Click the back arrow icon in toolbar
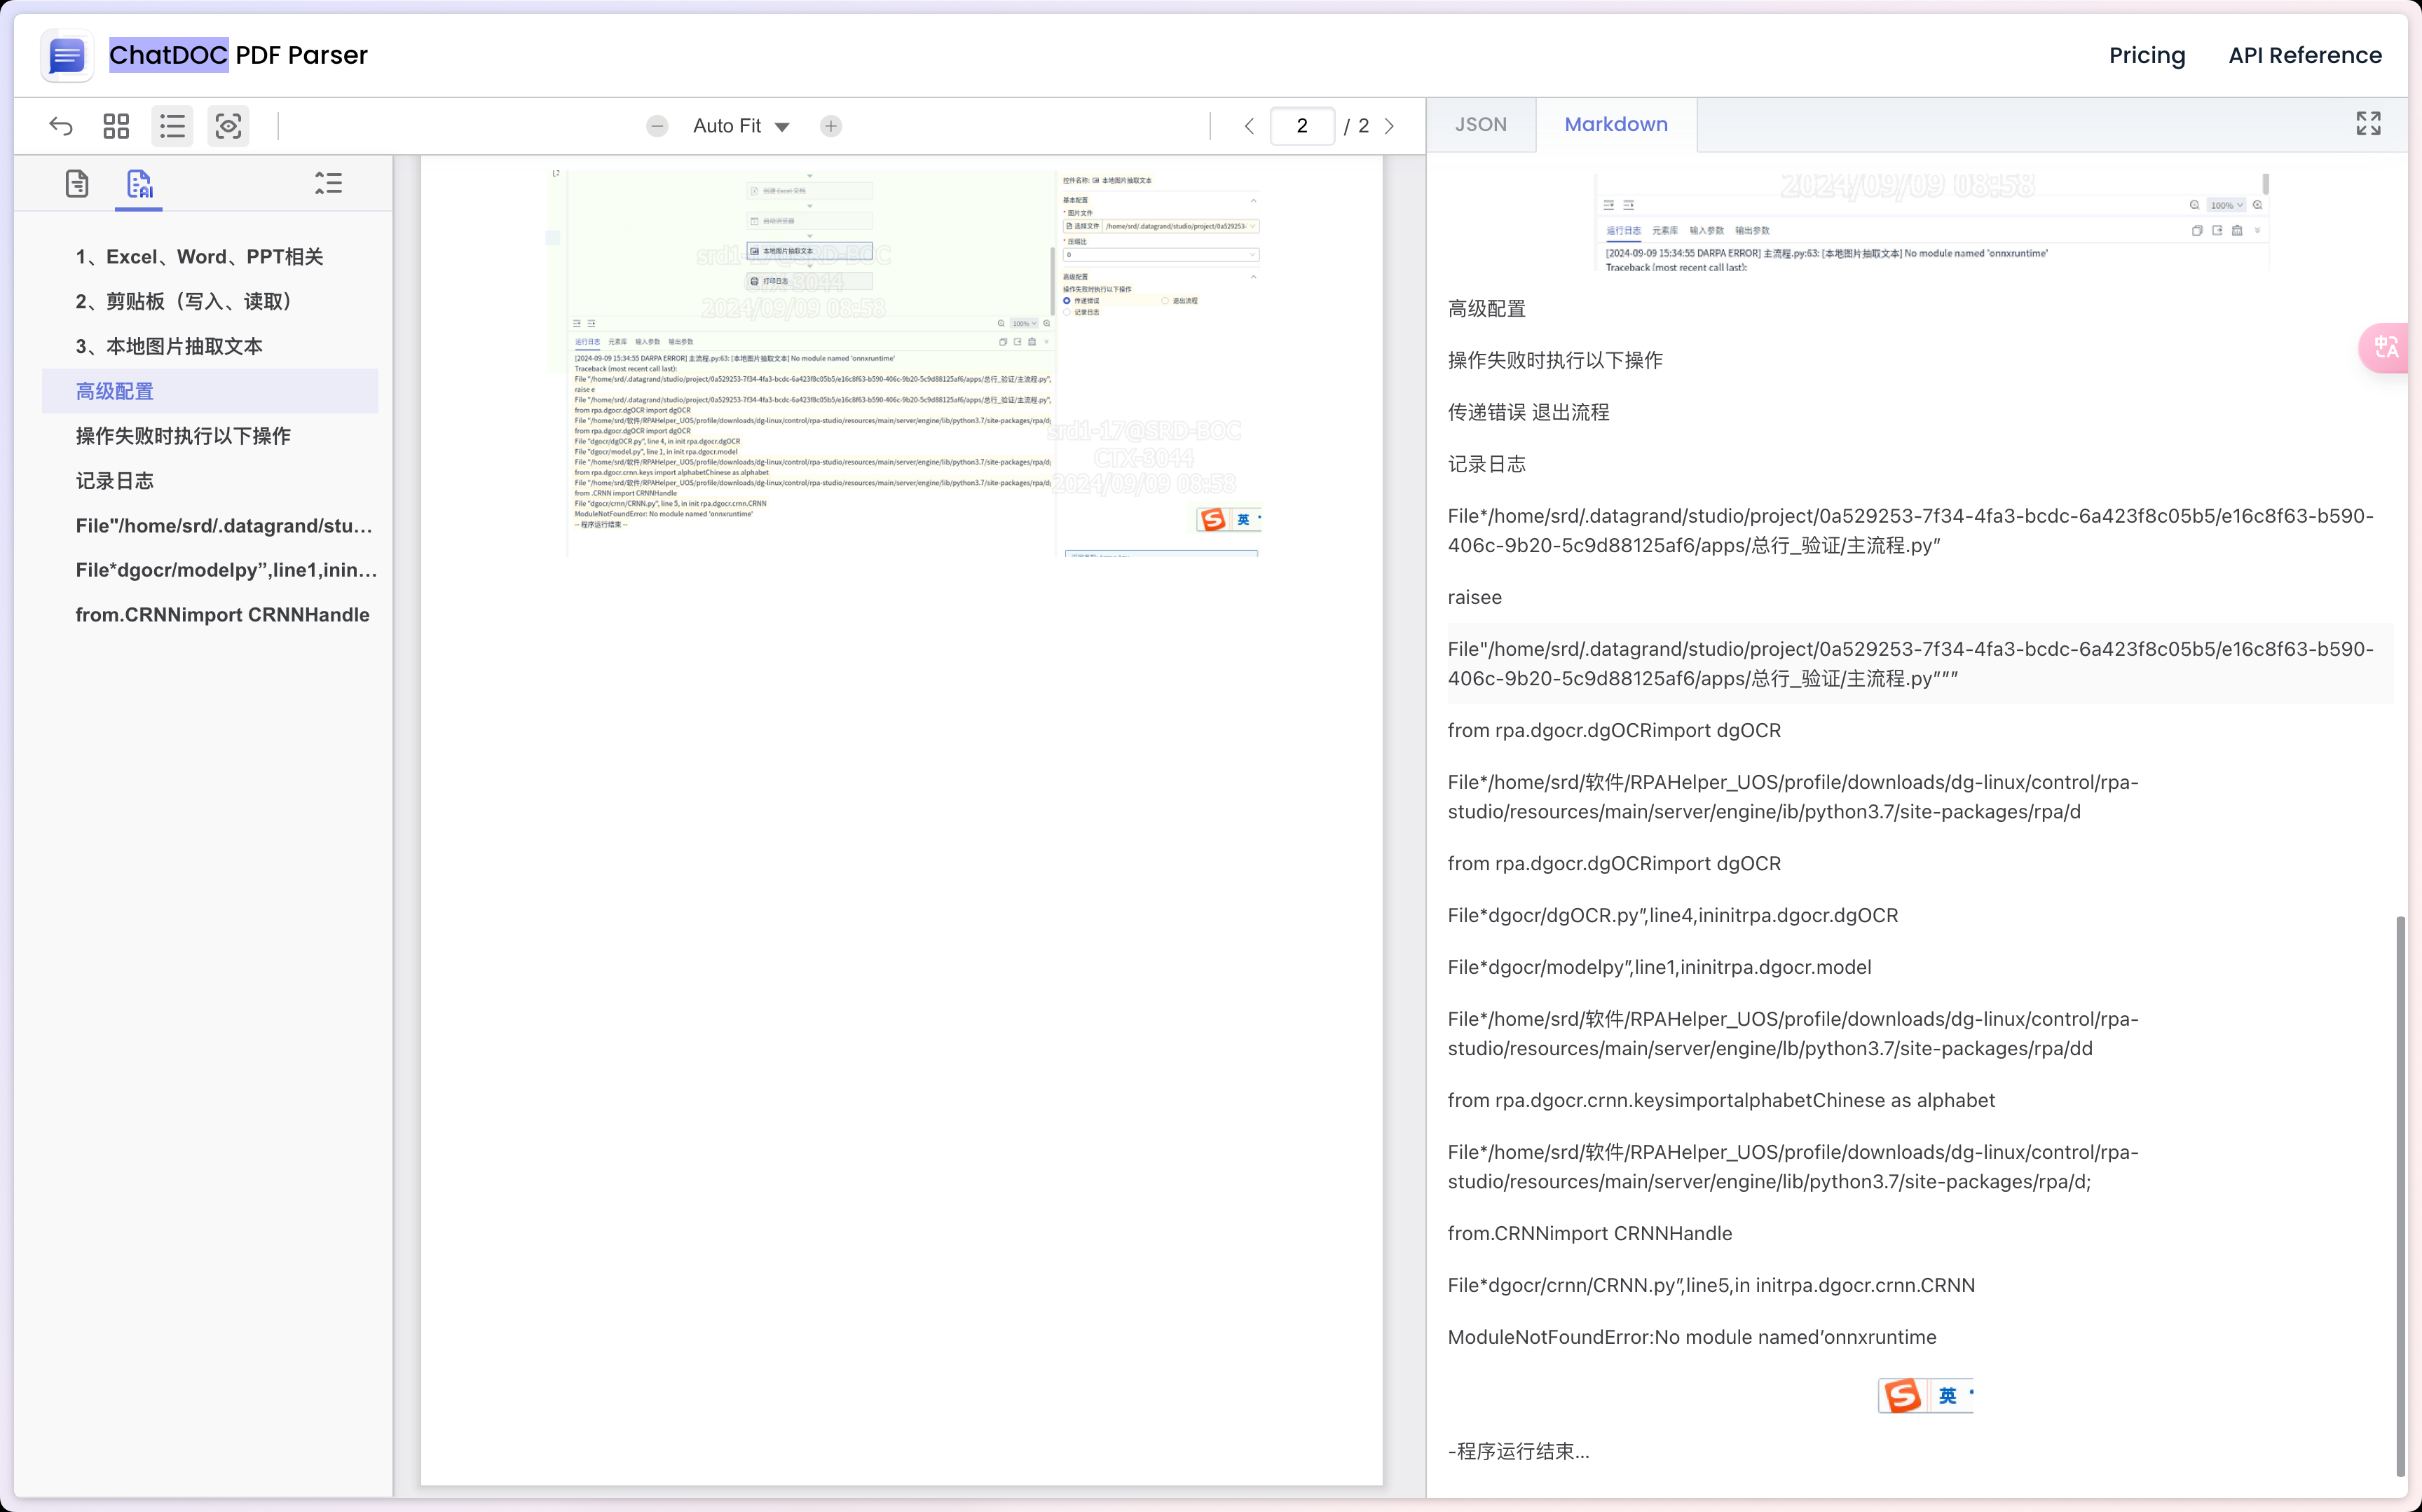The height and width of the screenshot is (1512, 2422). tap(61, 126)
